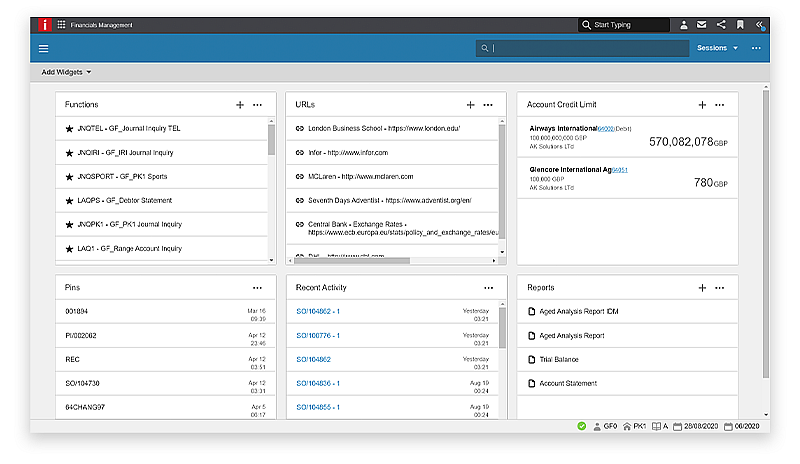Click the user profile icon in top bar
The width and height of the screenshot is (800, 464).
pyautogui.click(x=684, y=24)
